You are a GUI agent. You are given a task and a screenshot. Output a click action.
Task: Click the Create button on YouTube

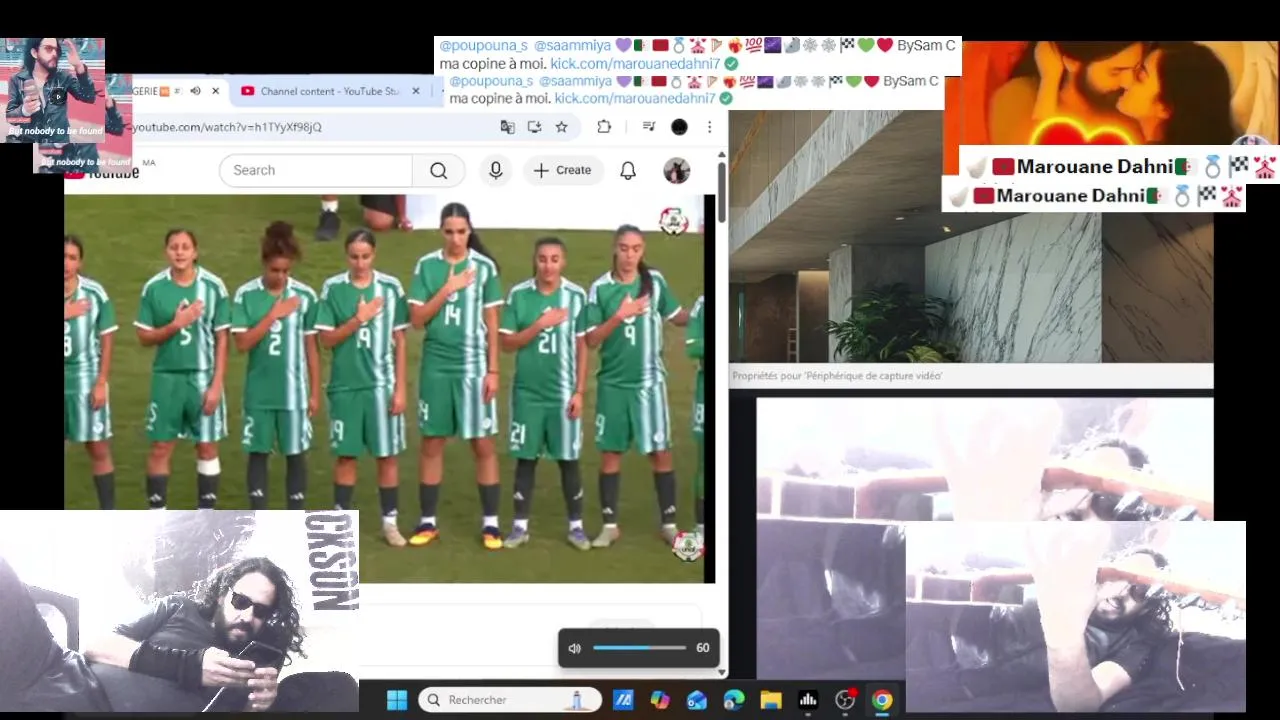(562, 170)
